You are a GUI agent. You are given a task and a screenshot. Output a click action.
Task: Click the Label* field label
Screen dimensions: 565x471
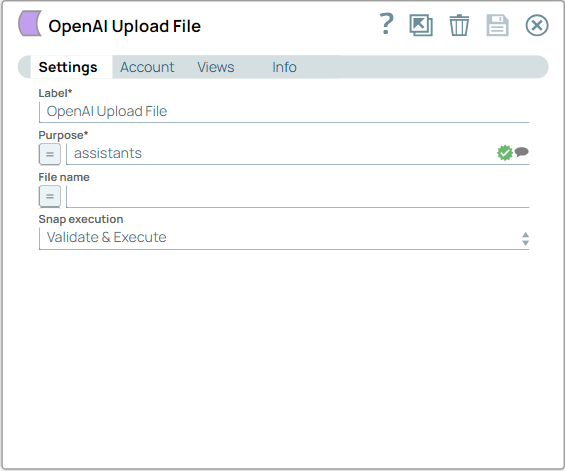[x=55, y=93]
